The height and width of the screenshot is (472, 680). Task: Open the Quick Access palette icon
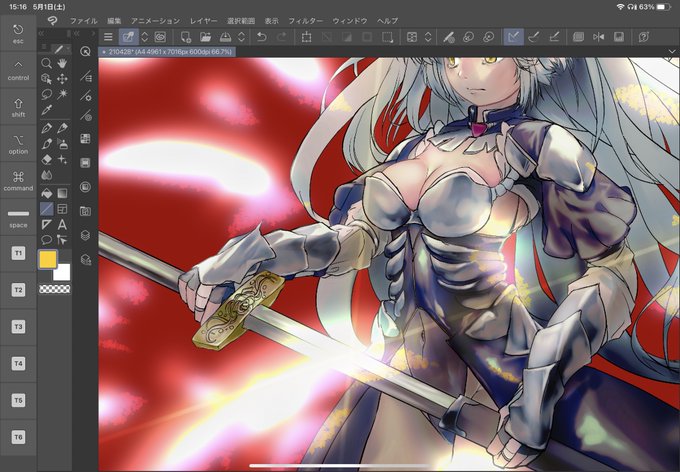click(x=85, y=52)
